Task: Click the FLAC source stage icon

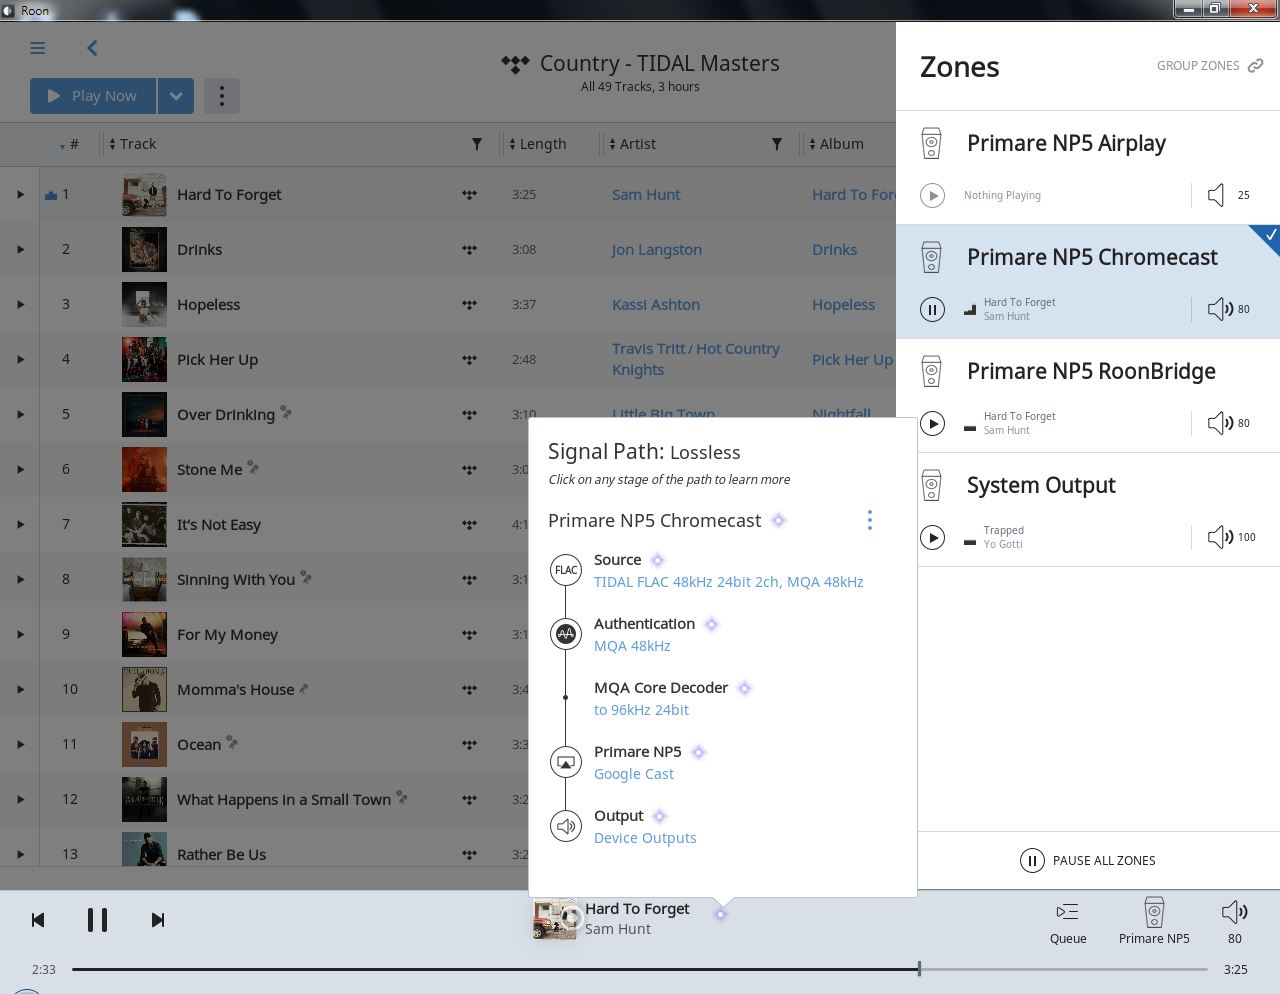Action: point(566,570)
